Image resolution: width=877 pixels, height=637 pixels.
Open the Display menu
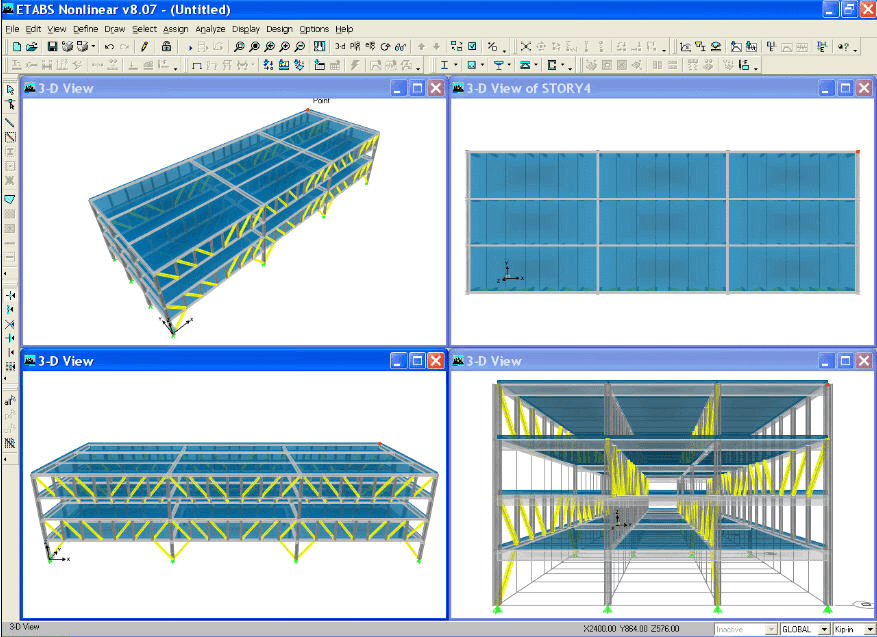(x=246, y=29)
